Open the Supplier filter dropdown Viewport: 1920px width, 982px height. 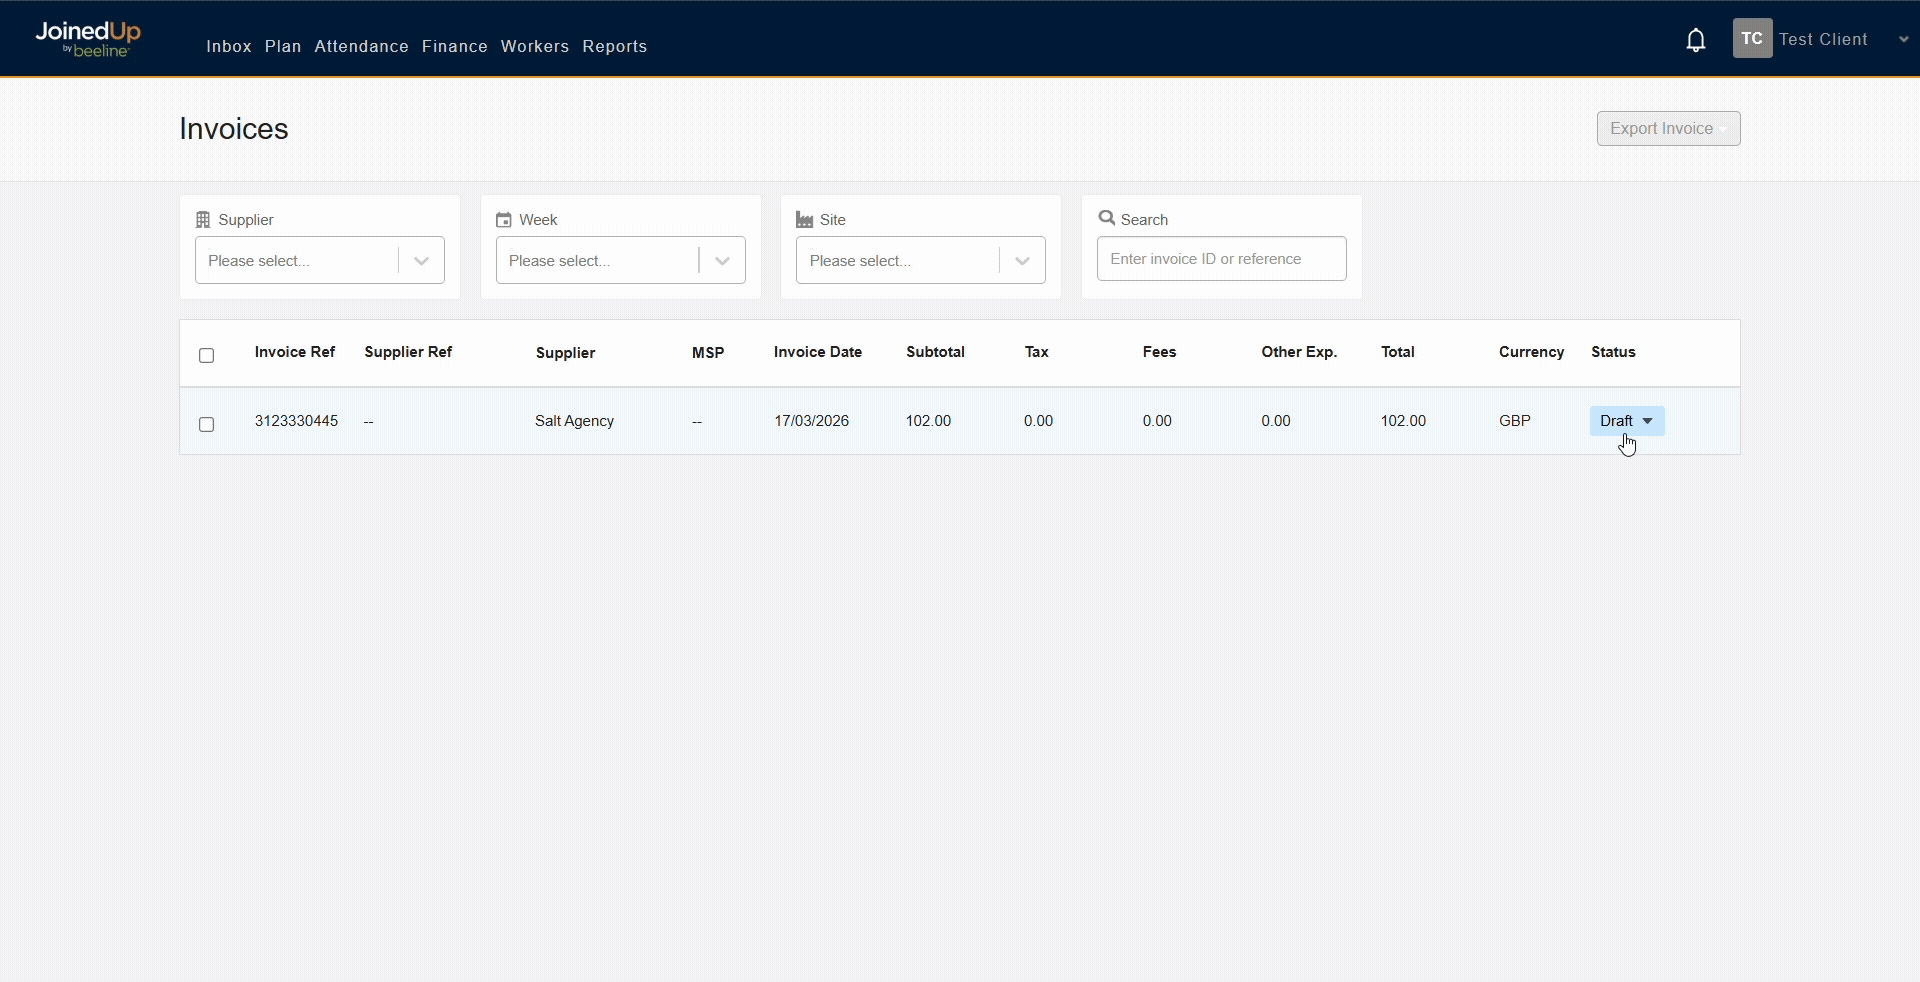coord(319,260)
